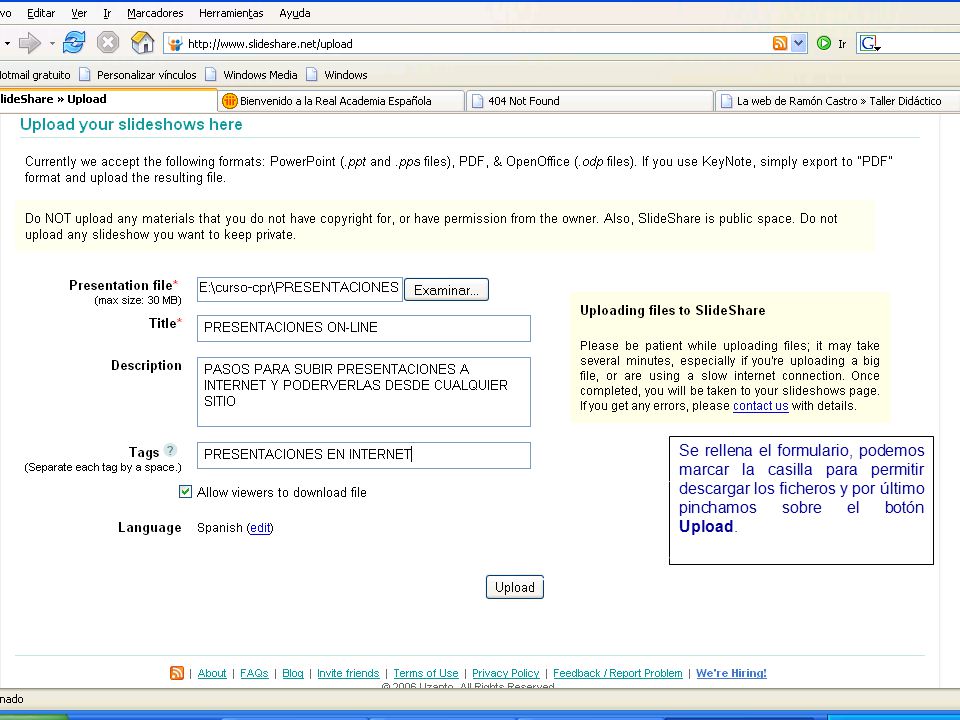Viewport: 960px width, 720px height.
Task: Open the We're Hiring! link
Action: 731,673
